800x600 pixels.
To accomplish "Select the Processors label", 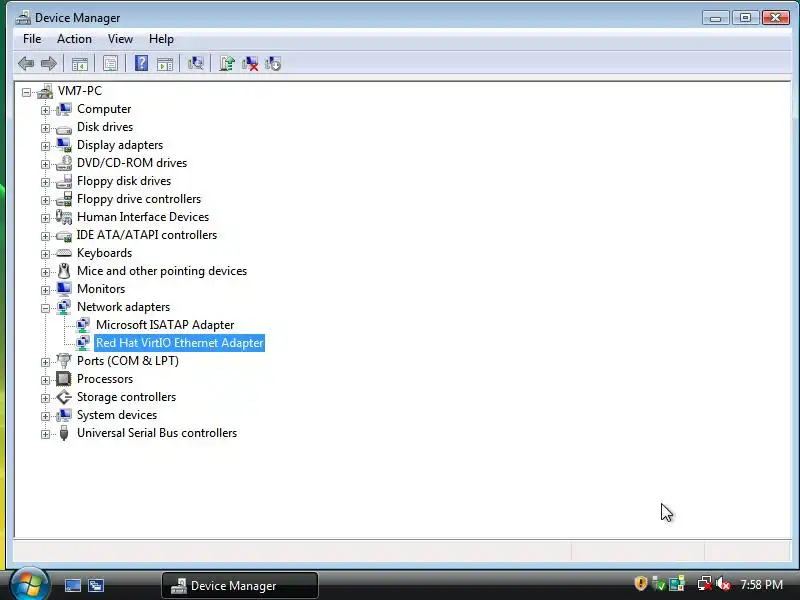I will click(x=105, y=379).
